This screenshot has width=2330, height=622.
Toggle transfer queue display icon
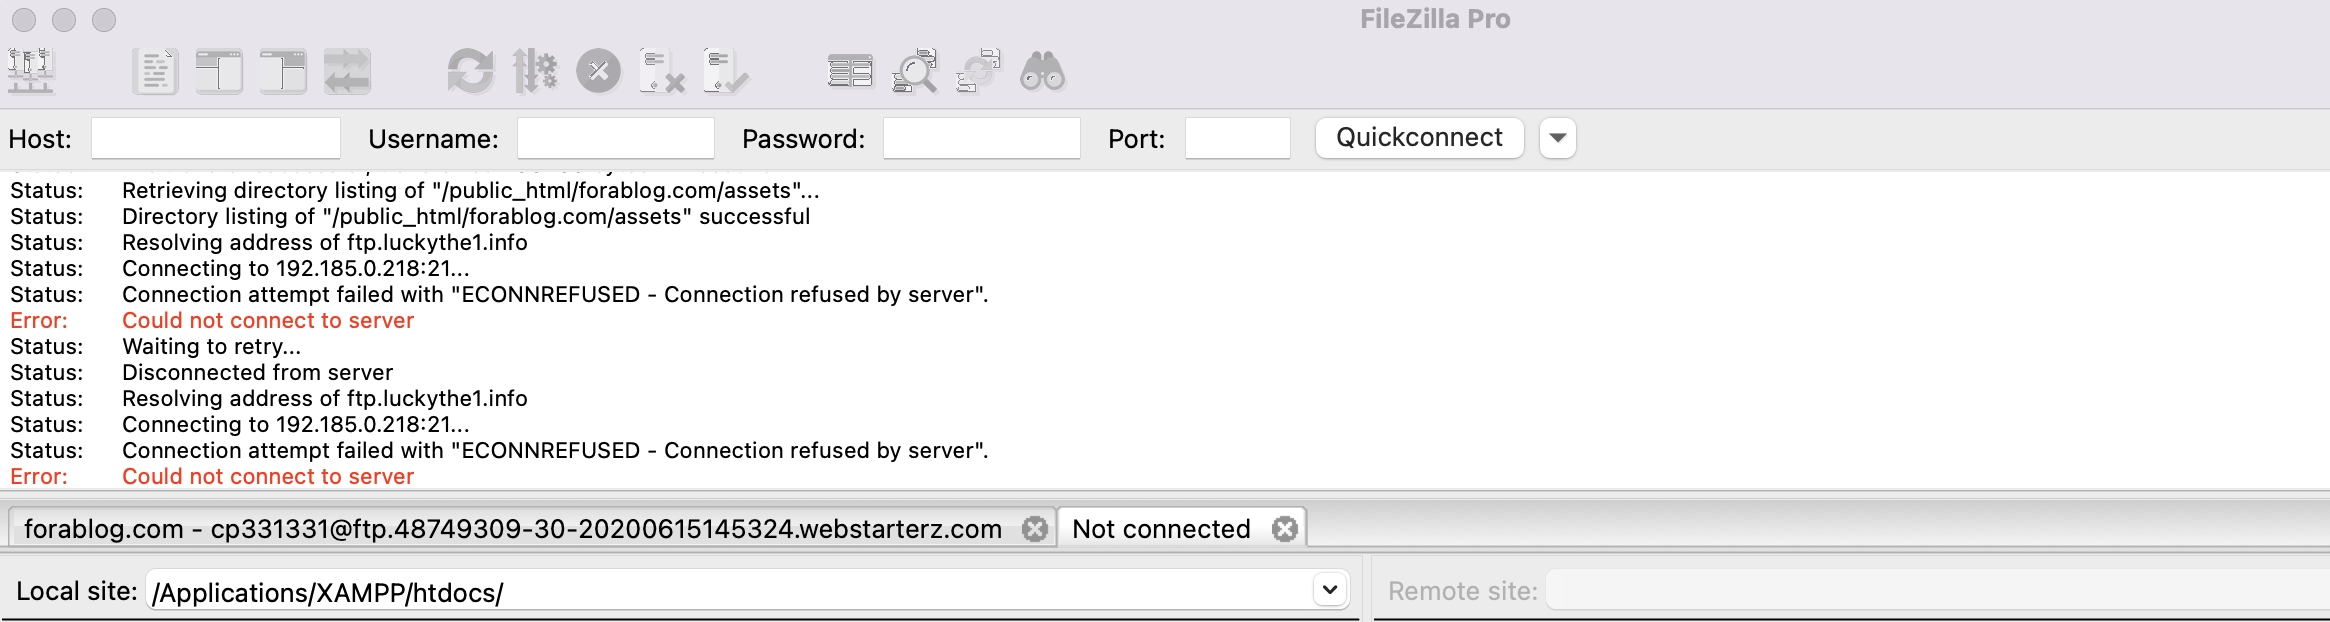click(347, 71)
